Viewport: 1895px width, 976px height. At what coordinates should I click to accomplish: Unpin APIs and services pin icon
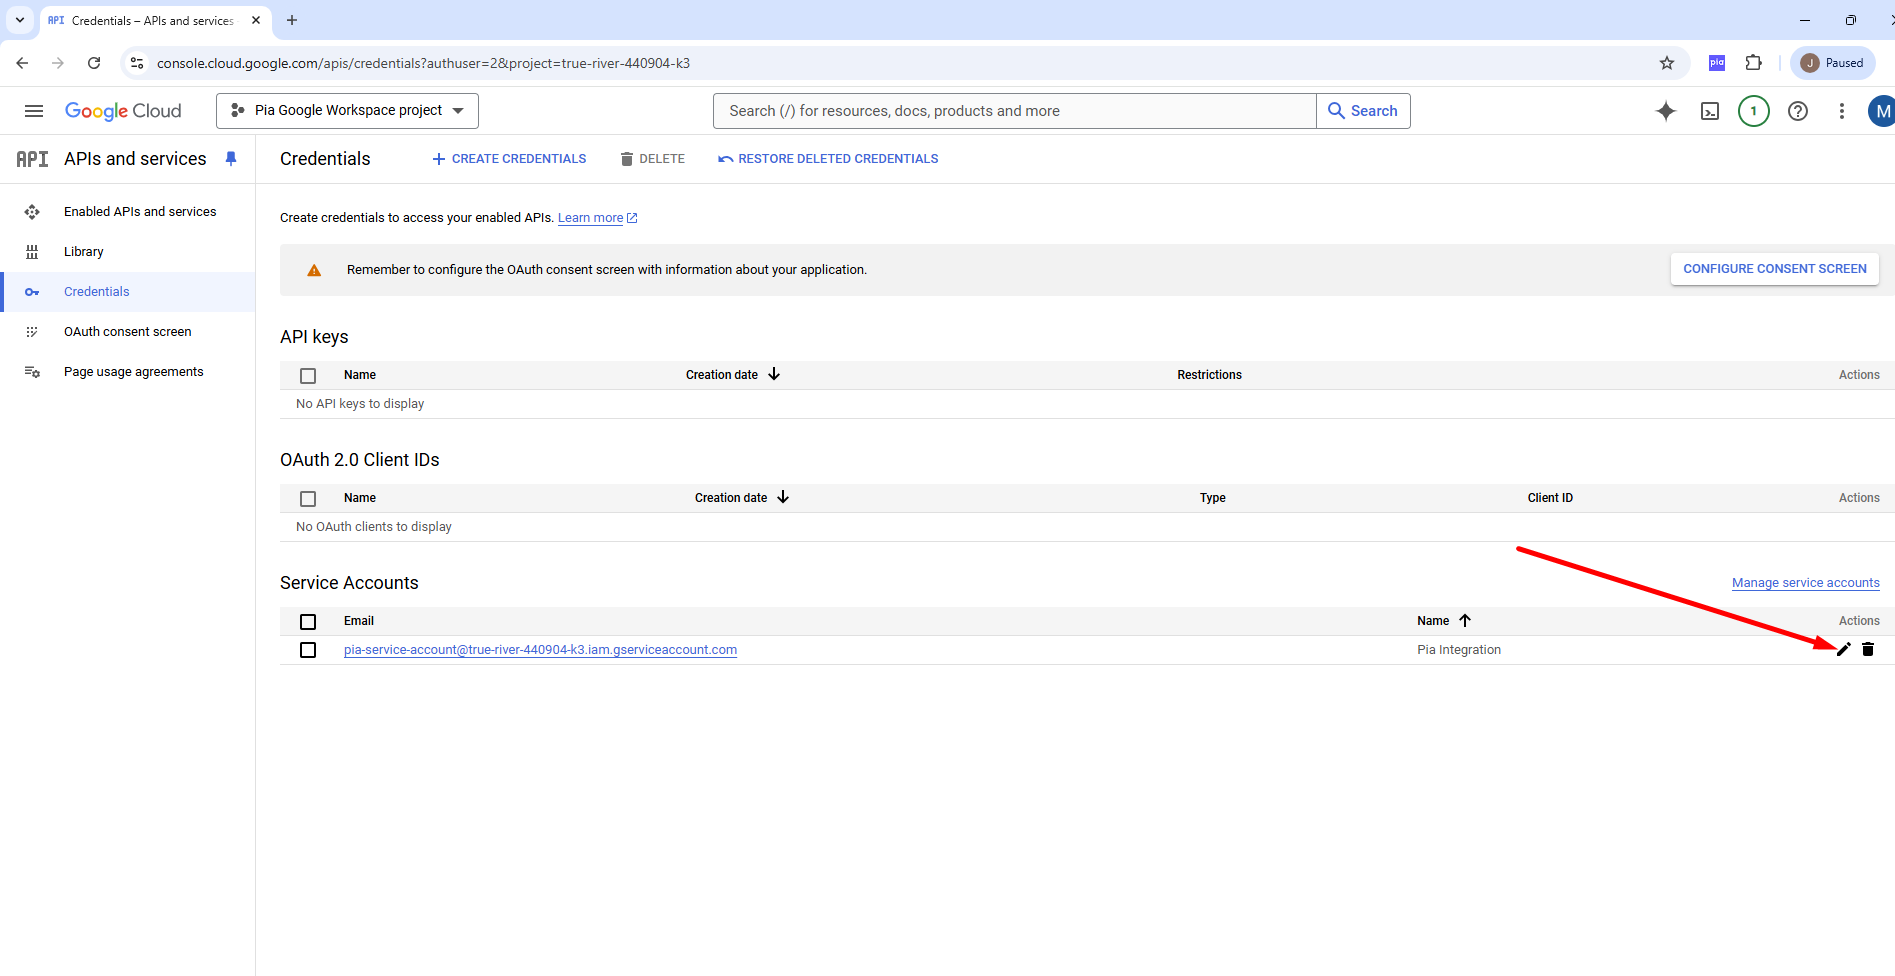(x=231, y=159)
